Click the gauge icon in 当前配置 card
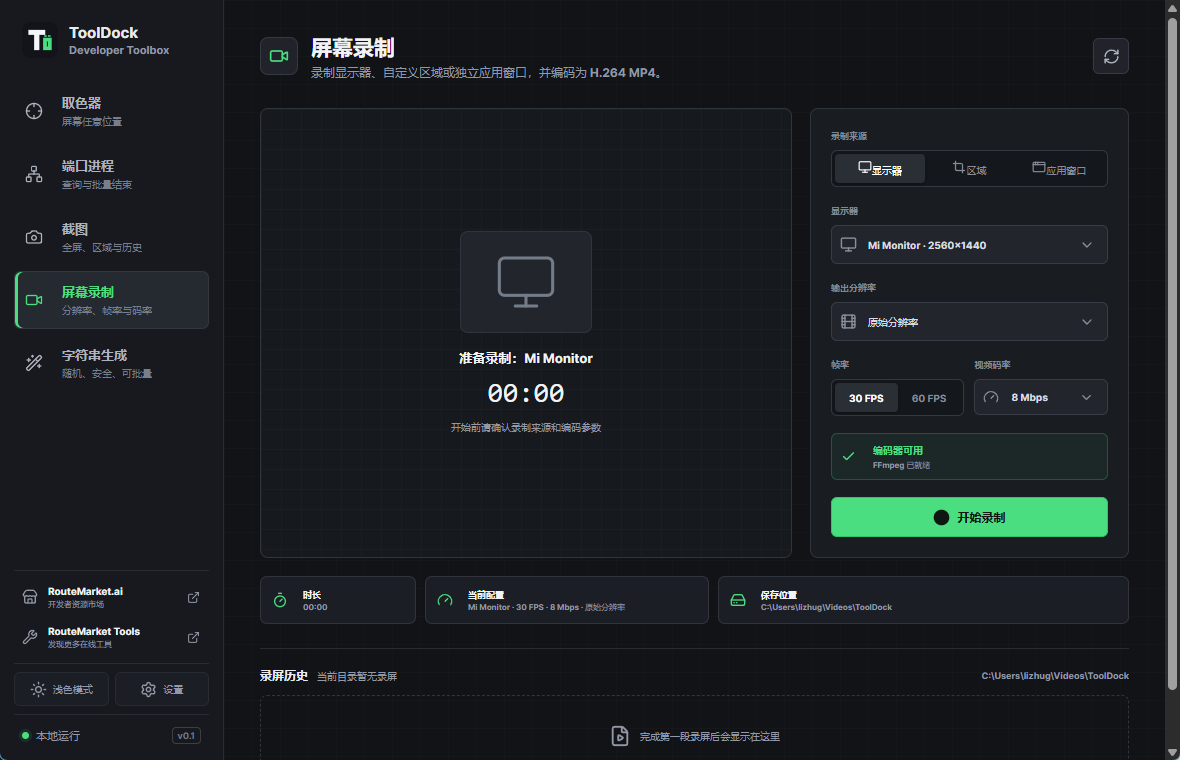The width and height of the screenshot is (1180, 760). [445, 600]
